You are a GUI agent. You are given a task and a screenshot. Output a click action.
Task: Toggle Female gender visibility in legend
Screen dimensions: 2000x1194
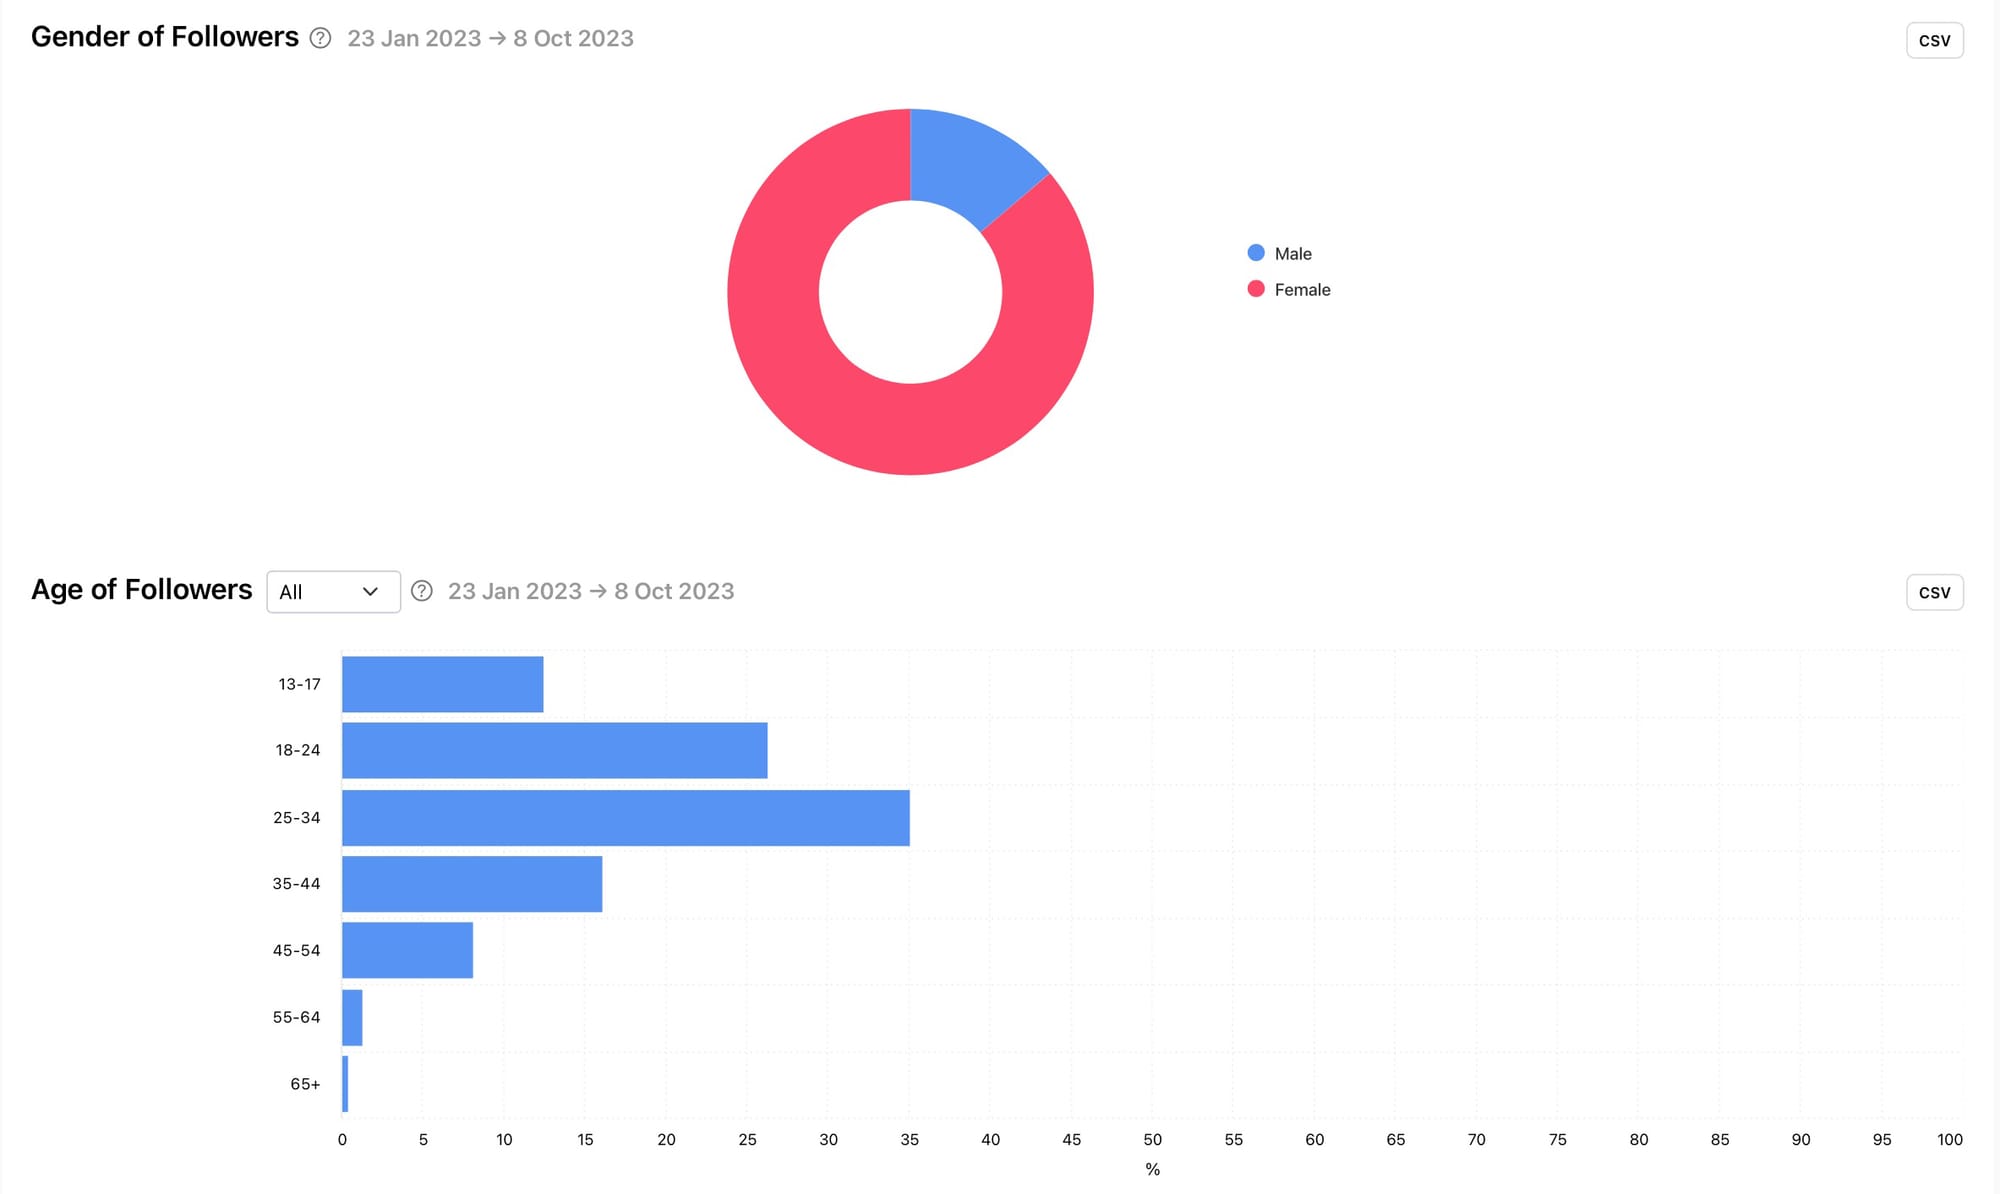[1301, 290]
